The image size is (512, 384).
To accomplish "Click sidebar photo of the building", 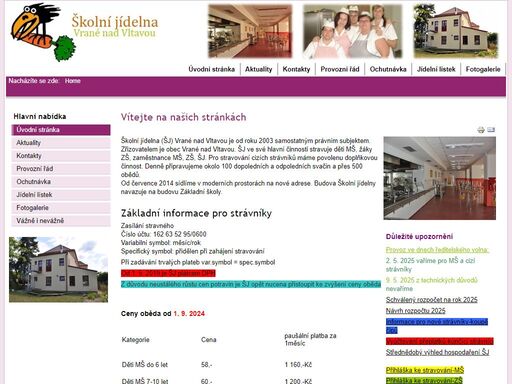I will point(58,270).
